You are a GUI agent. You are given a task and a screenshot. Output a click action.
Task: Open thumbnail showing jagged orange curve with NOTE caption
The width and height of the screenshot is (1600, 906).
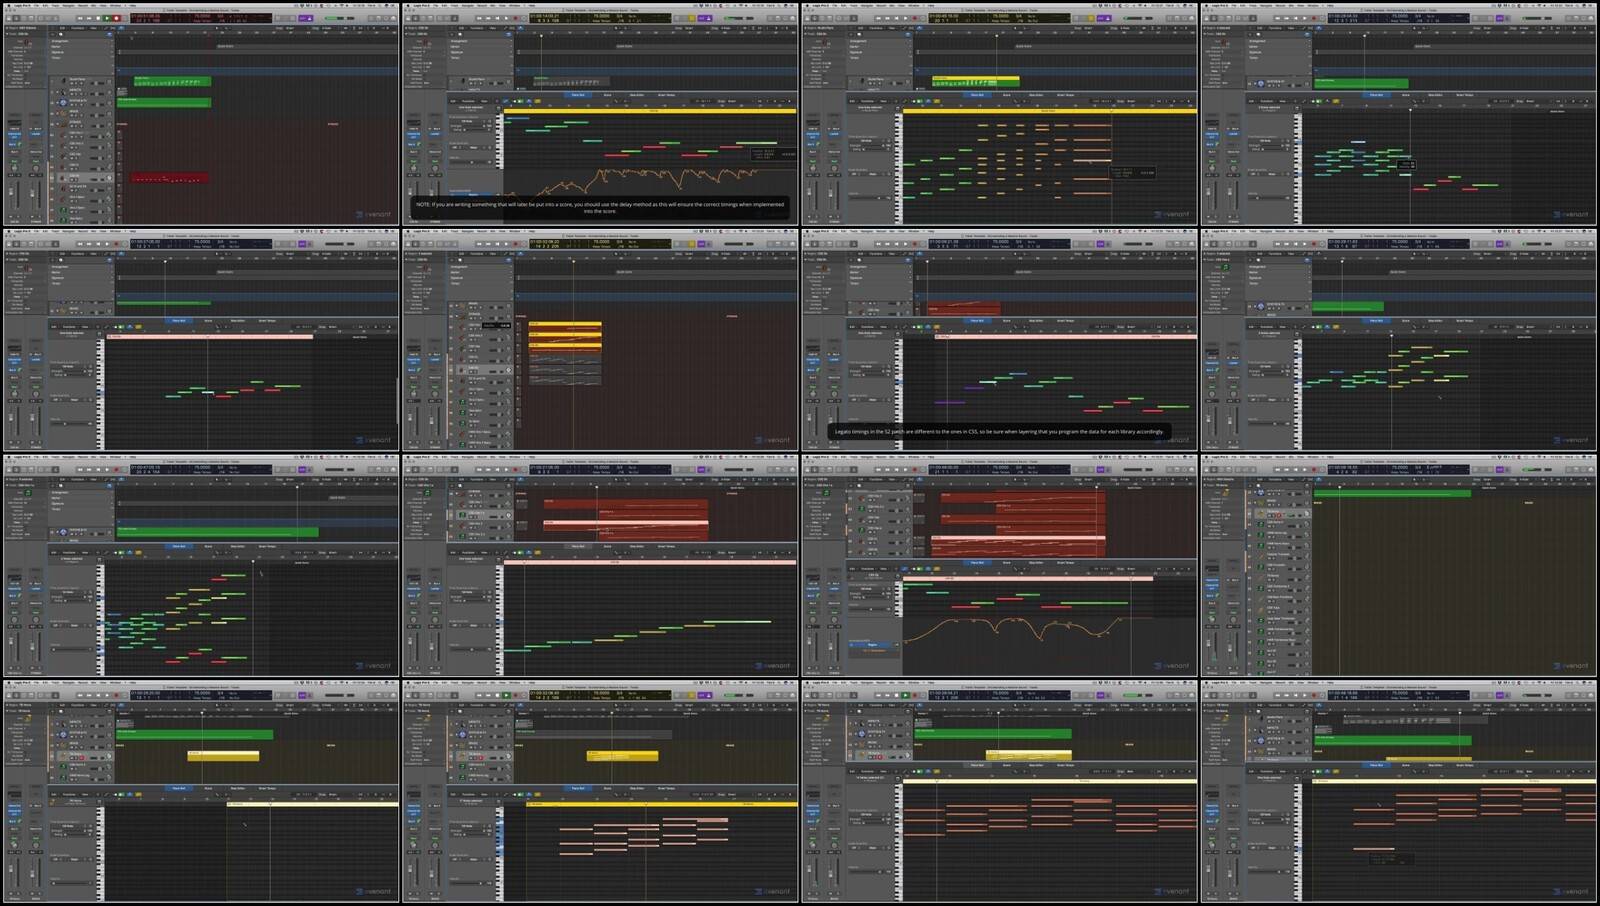coord(600,113)
